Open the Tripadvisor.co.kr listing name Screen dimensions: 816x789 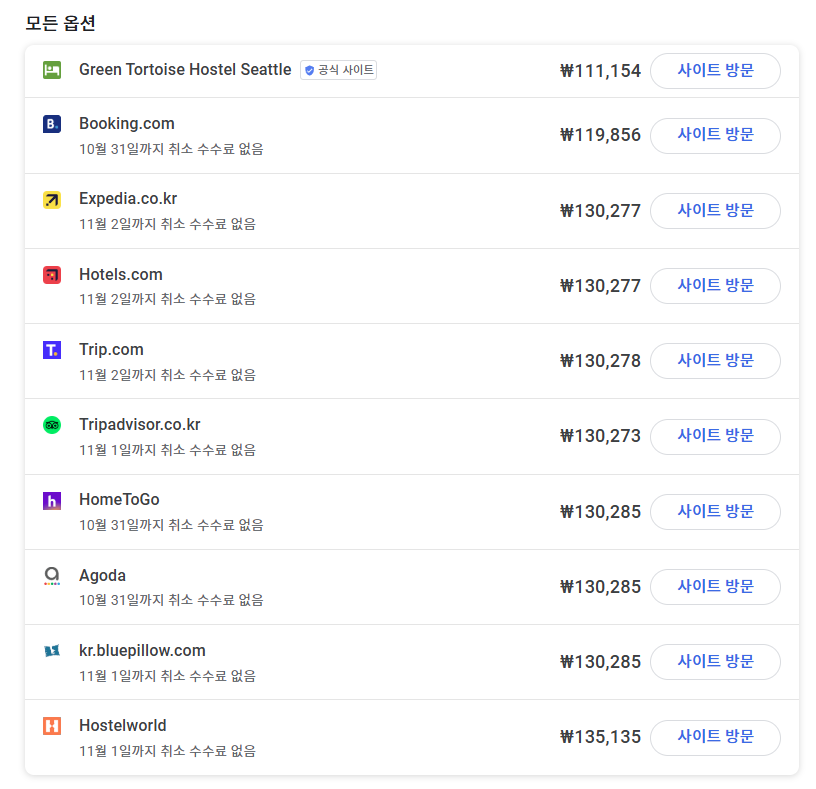pyautogui.click(x=139, y=425)
